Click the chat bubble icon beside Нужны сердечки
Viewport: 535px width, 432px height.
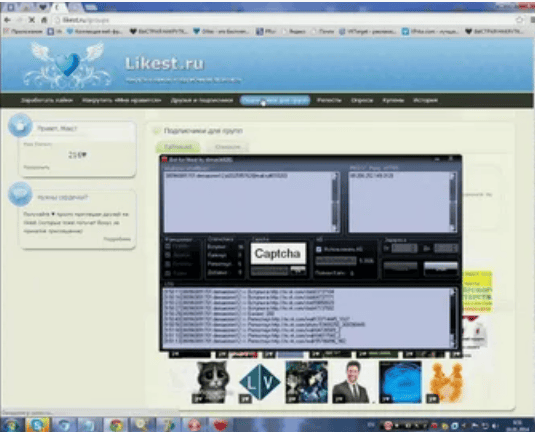point(20,194)
